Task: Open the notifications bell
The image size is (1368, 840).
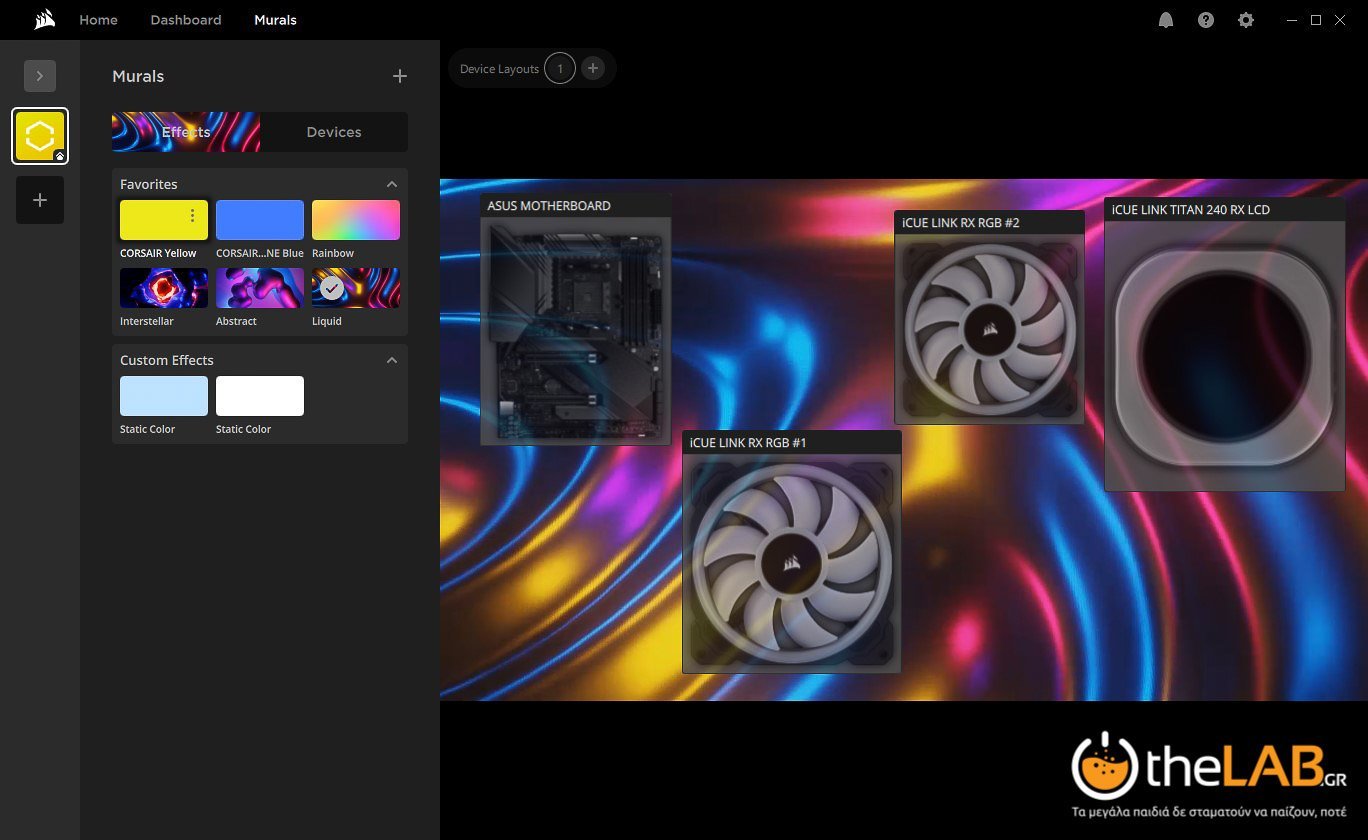Action: [x=1166, y=20]
